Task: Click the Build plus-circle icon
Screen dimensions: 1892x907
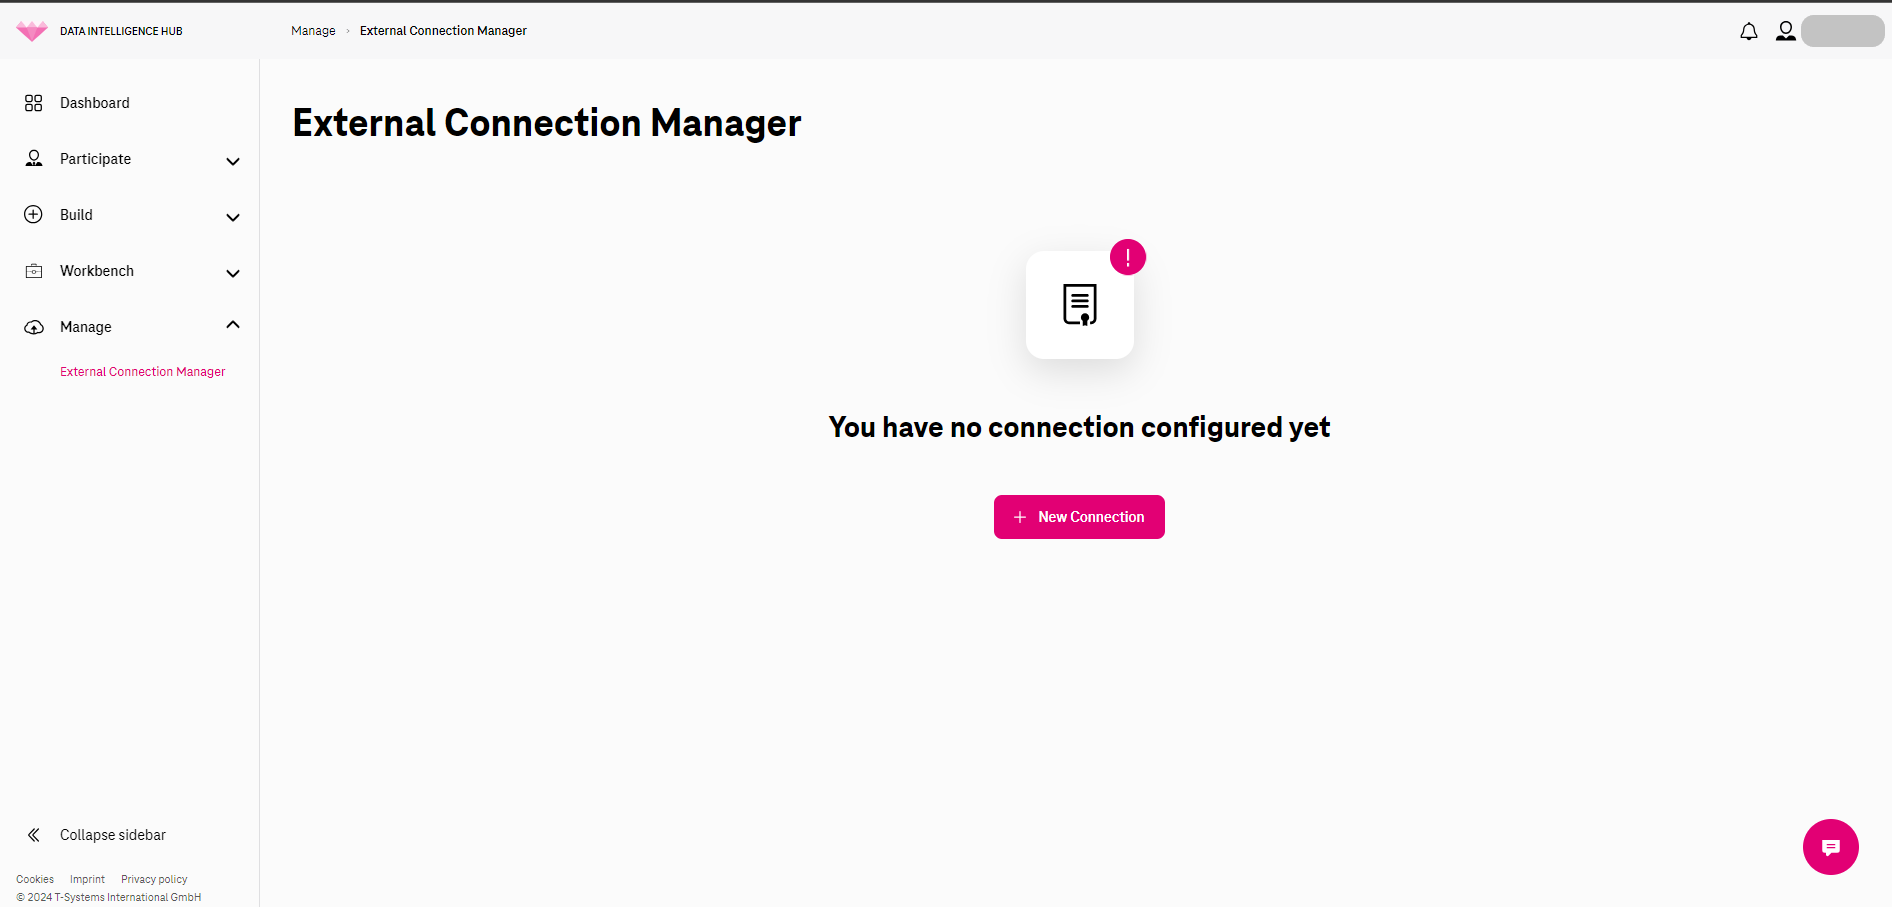Action: tap(34, 215)
